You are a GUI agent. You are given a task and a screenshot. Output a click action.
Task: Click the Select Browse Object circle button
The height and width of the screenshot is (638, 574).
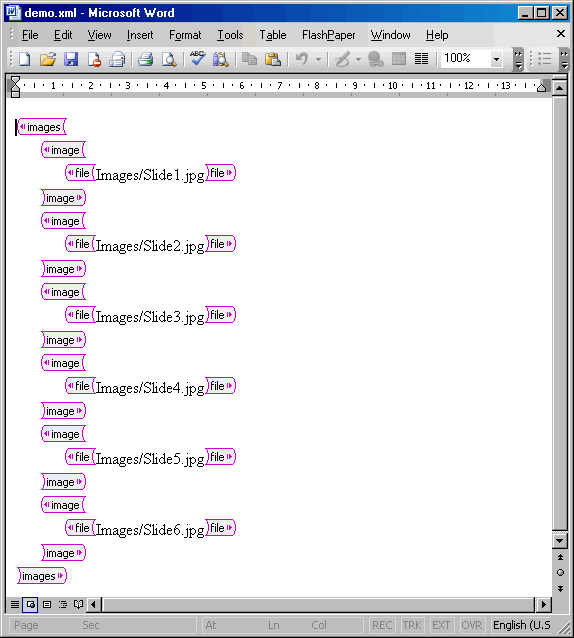pyautogui.click(x=560, y=572)
